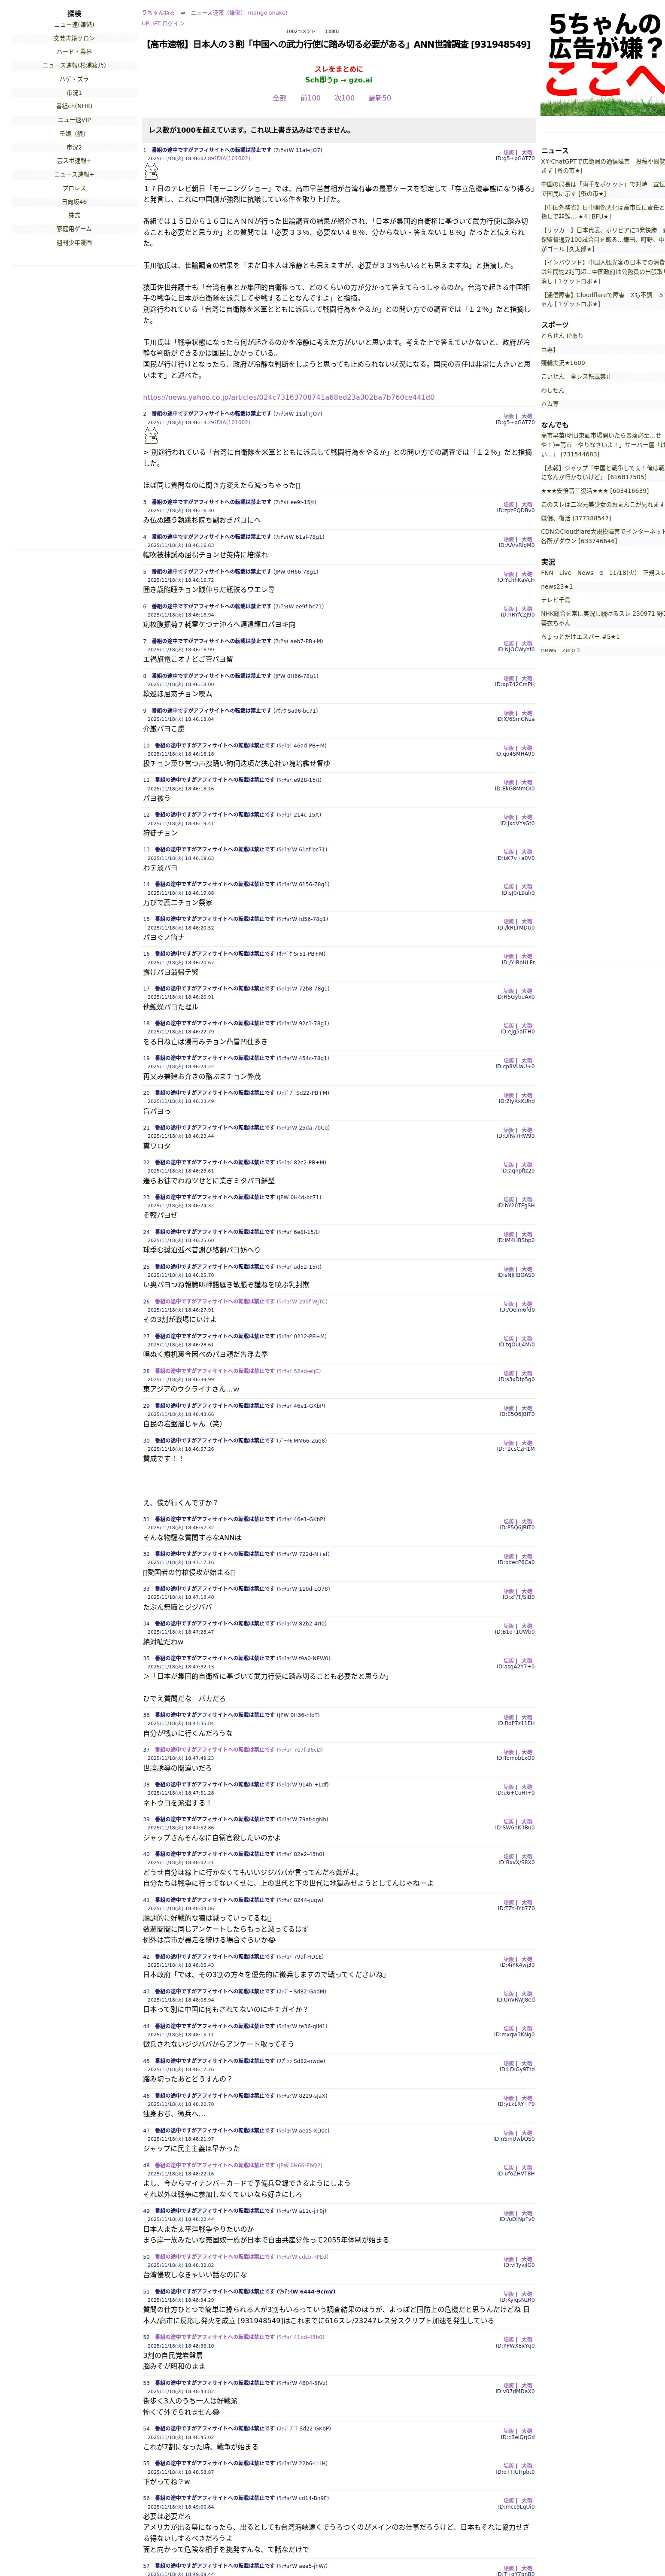Viewport: 665px width, 2576px height.
Task: Open ハゲ・ズラ board
Action: coord(74,79)
